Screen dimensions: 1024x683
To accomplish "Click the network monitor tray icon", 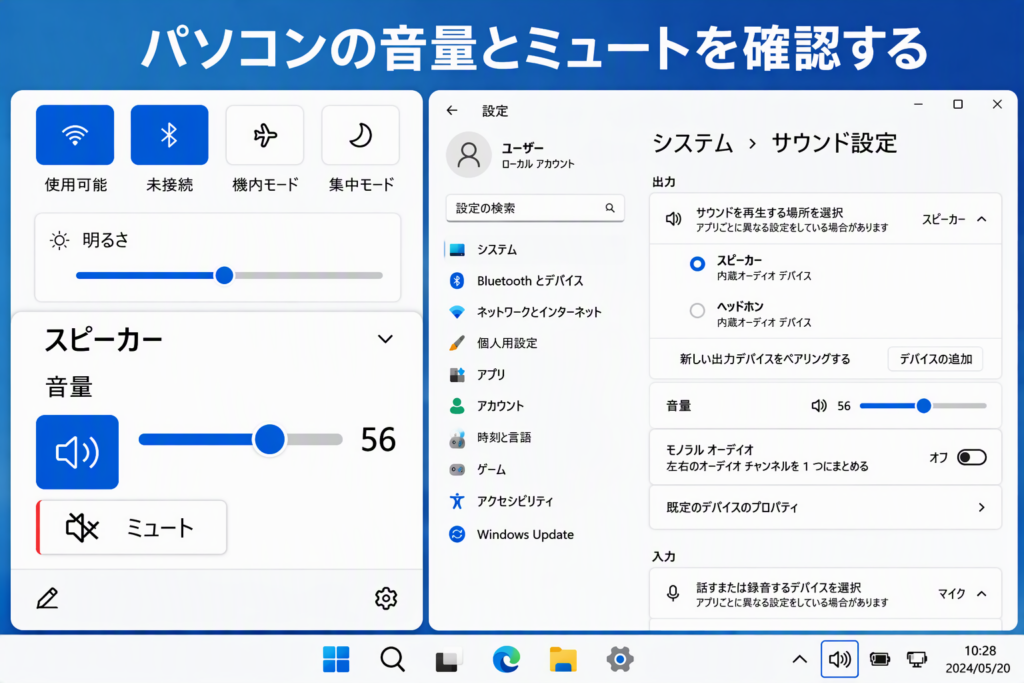I will click(917, 659).
